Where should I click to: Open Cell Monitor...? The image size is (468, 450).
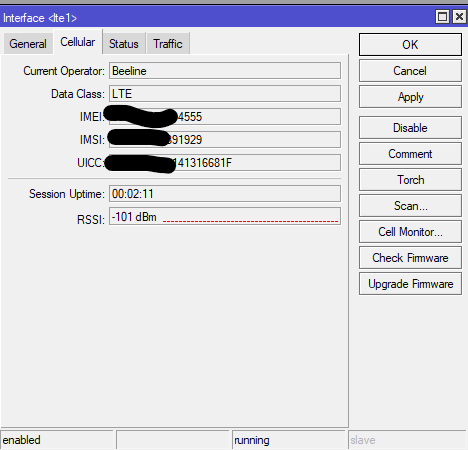(410, 232)
